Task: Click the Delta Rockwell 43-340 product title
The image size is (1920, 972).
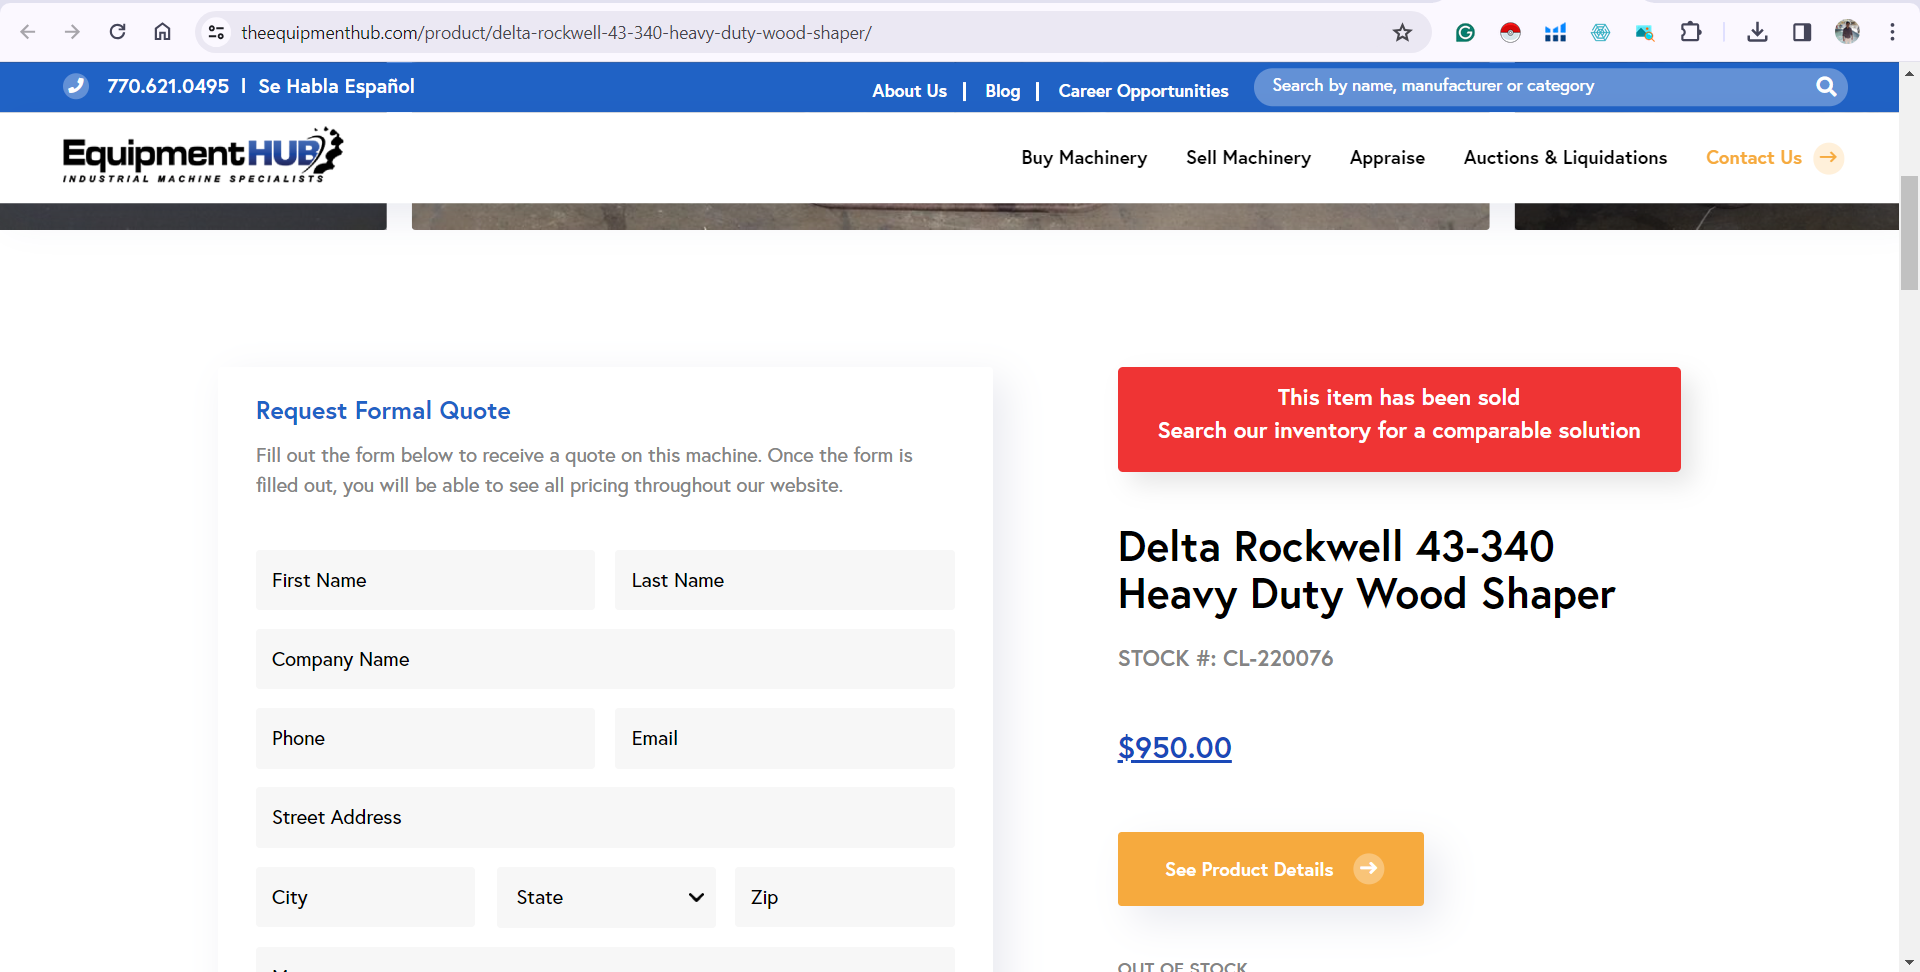Action: click(x=1366, y=570)
